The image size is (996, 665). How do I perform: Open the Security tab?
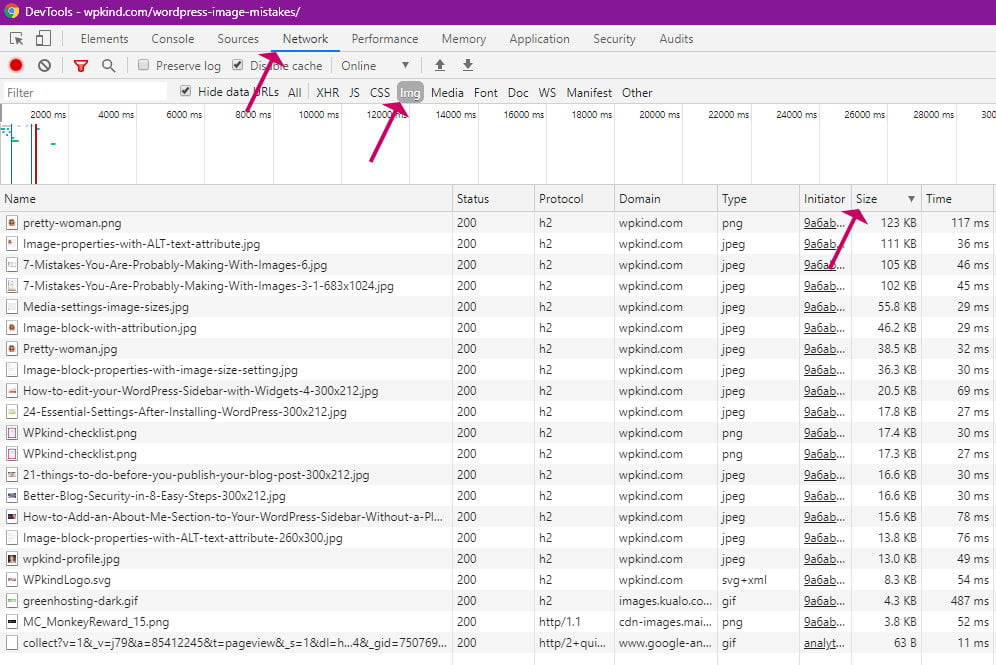coord(614,39)
